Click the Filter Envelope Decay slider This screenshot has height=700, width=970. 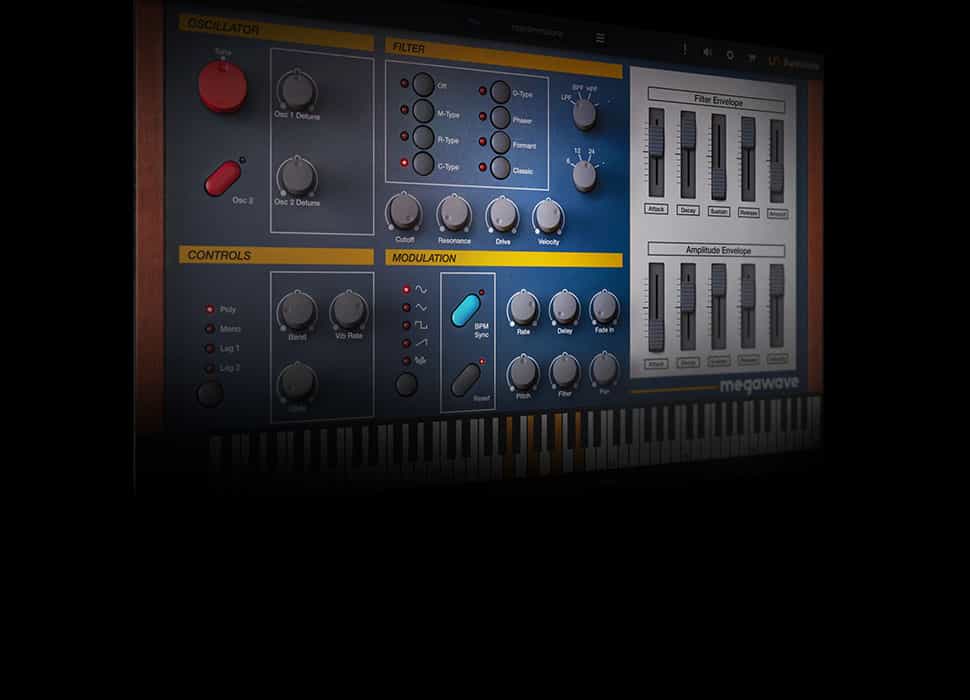point(688,155)
